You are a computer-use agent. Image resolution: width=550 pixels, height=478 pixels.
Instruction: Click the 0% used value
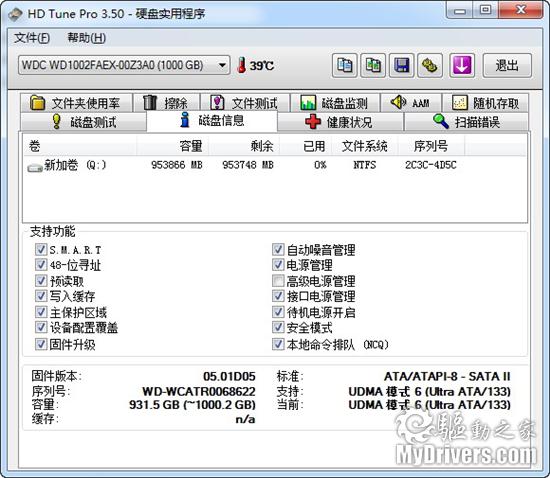click(320, 165)
